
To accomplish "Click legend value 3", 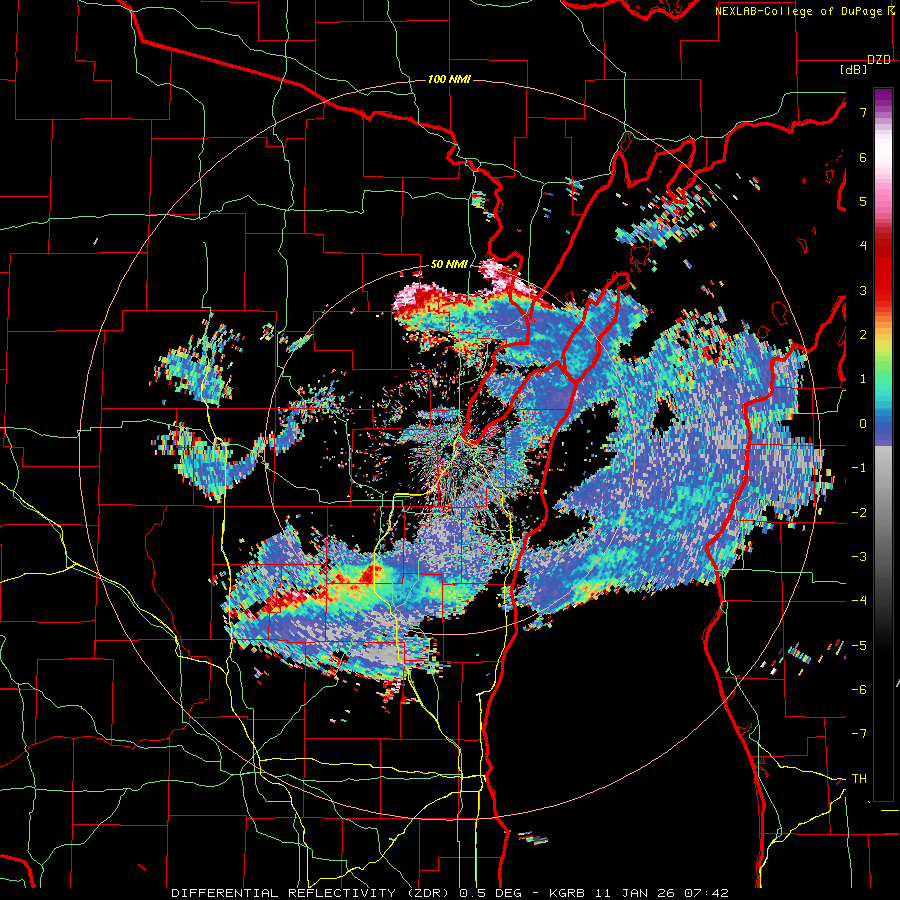I will coord(863,290).
